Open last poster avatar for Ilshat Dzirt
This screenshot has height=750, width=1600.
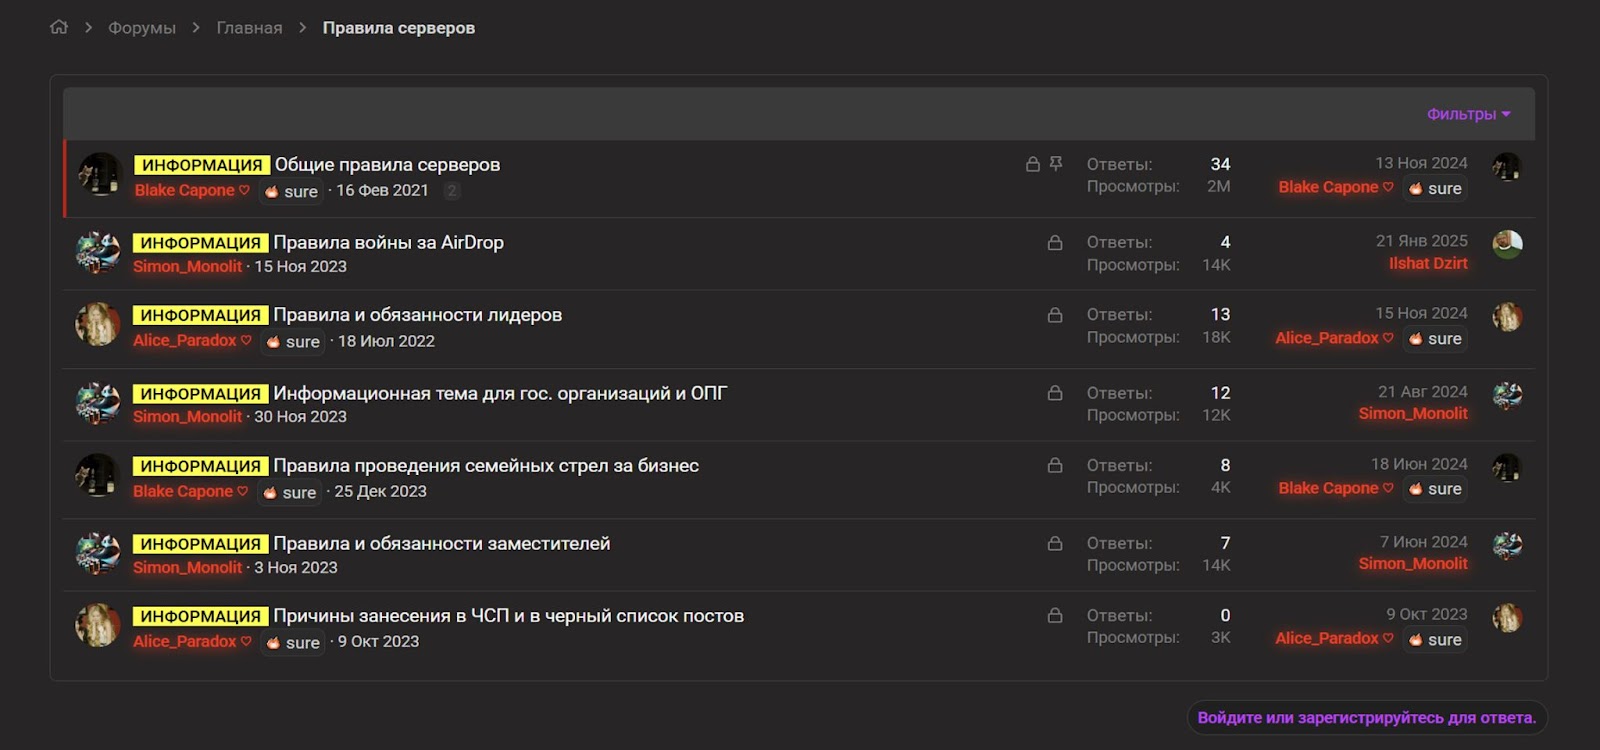click(1507, 244)
